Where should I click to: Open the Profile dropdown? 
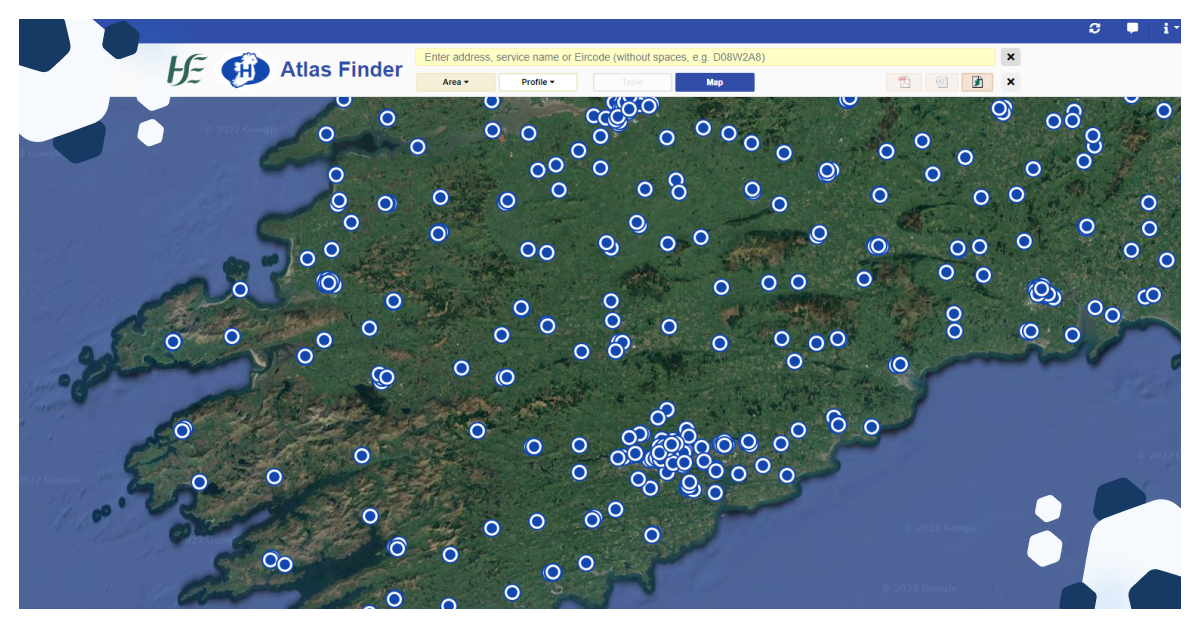(x=538, y=82)
